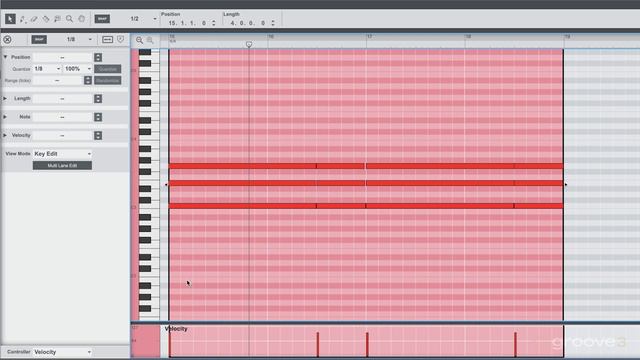
Task: Select the tag-shaped tool beside the eraser
Action: click(46, 19)
